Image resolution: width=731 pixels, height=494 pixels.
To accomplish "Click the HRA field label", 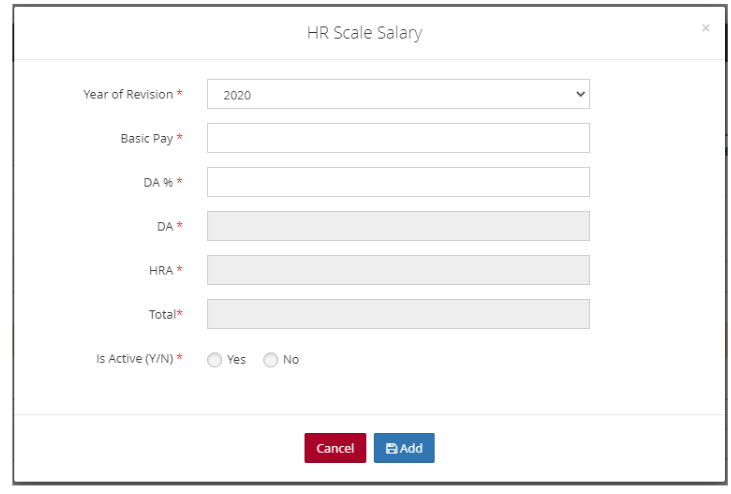I will pyautogui.click(x=160, y=270).
